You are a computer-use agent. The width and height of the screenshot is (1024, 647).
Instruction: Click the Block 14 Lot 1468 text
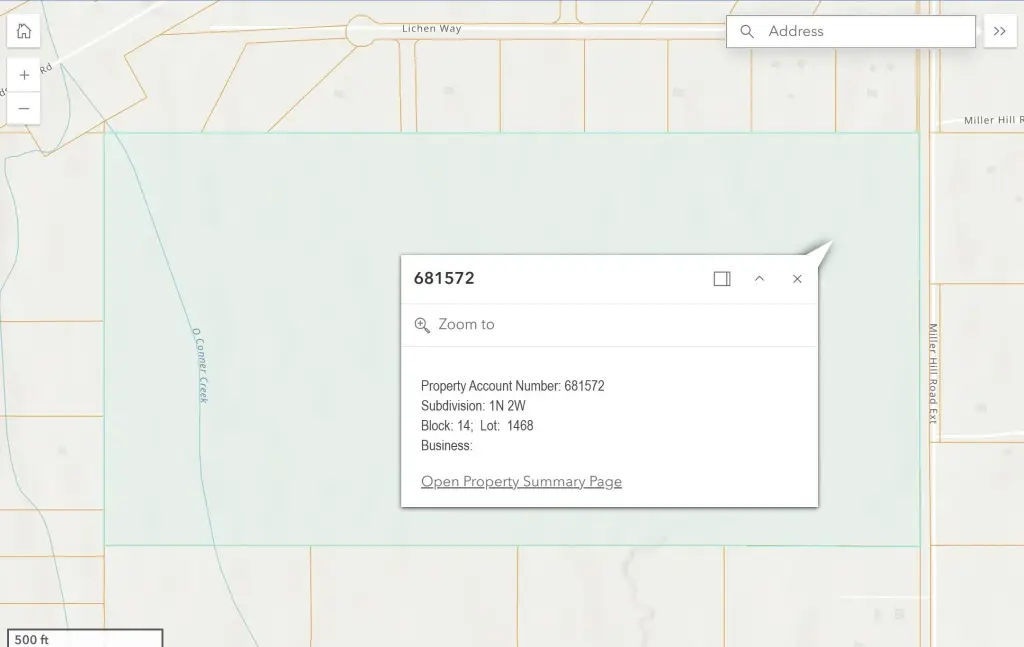click(477, 426)
